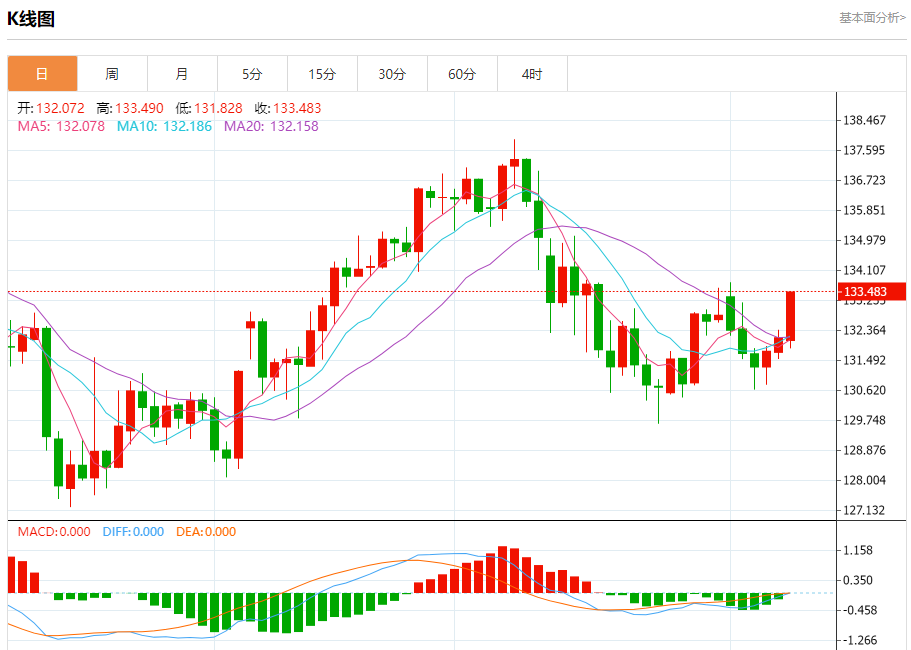Click the 134.979 price axis label
The image size is (911, 650).
click(x=865, y=240)
